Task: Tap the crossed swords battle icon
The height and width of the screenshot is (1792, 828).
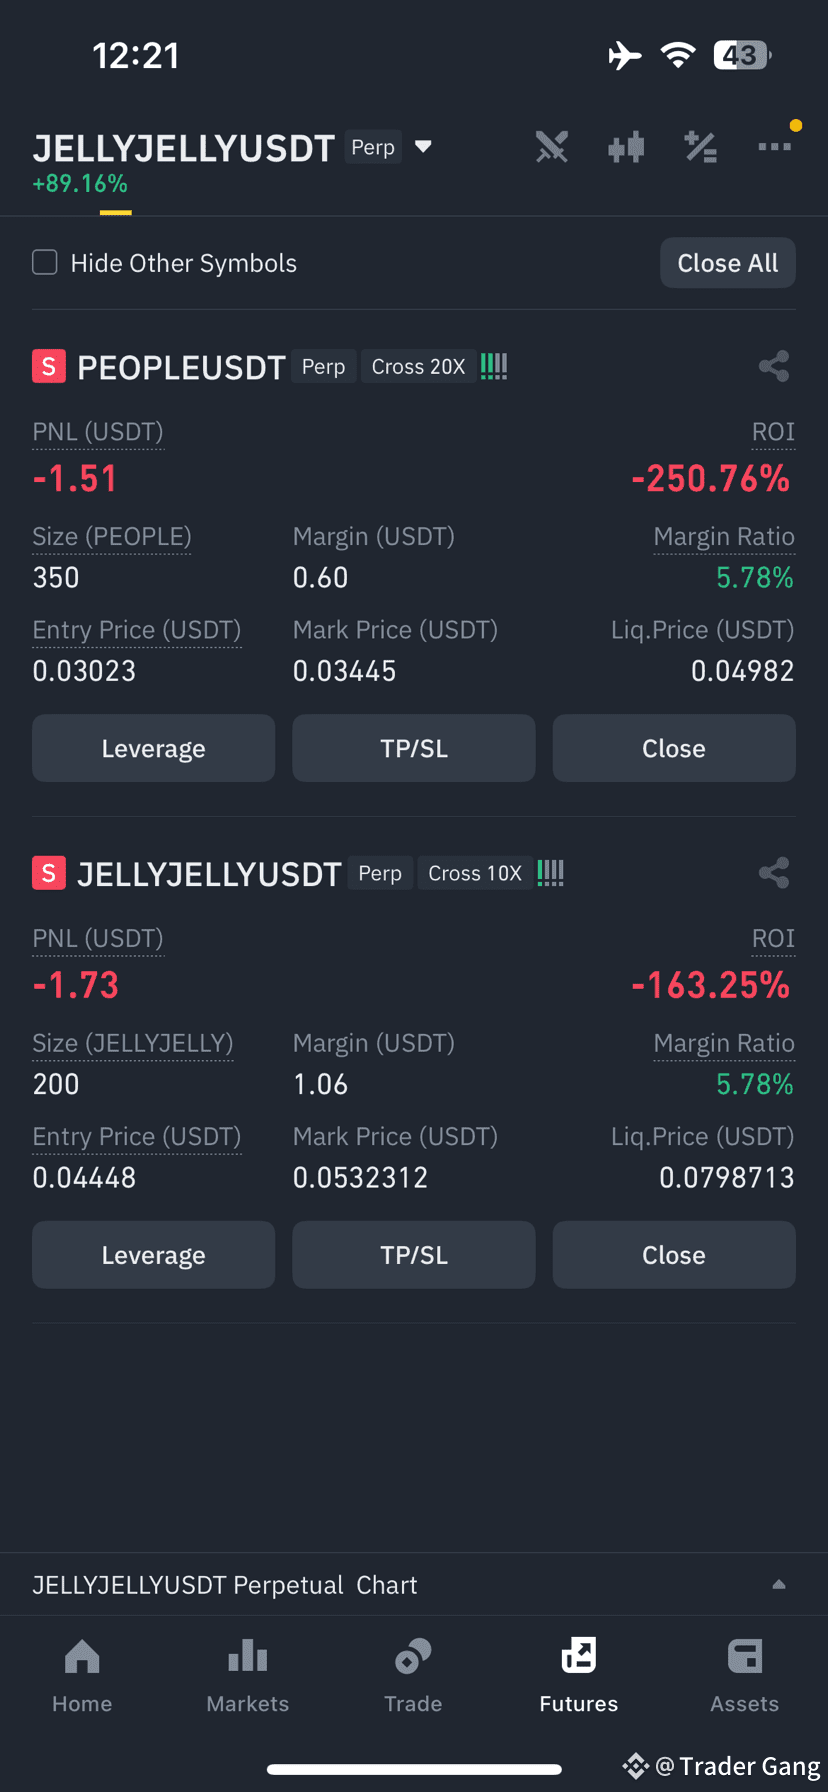Action: pyautogui.click(x=551, y=147)
